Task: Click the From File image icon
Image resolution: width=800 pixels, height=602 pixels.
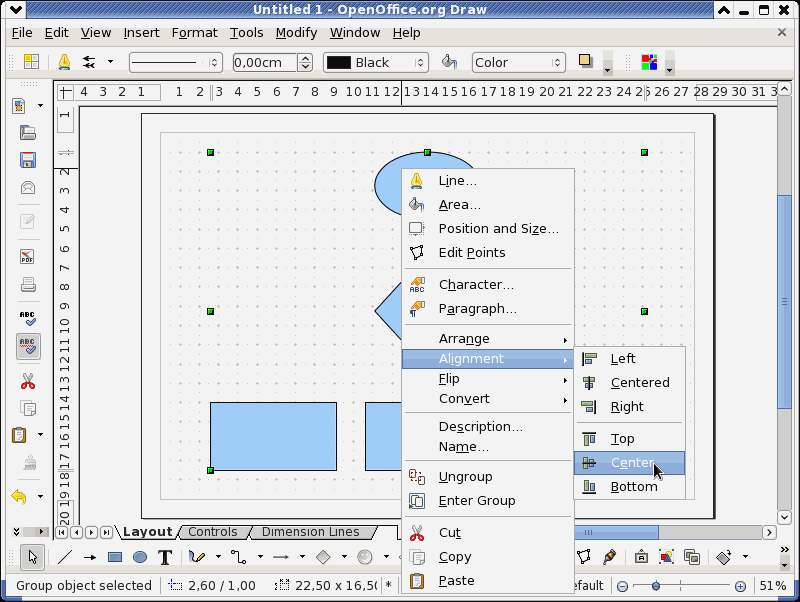Action: 666,557
